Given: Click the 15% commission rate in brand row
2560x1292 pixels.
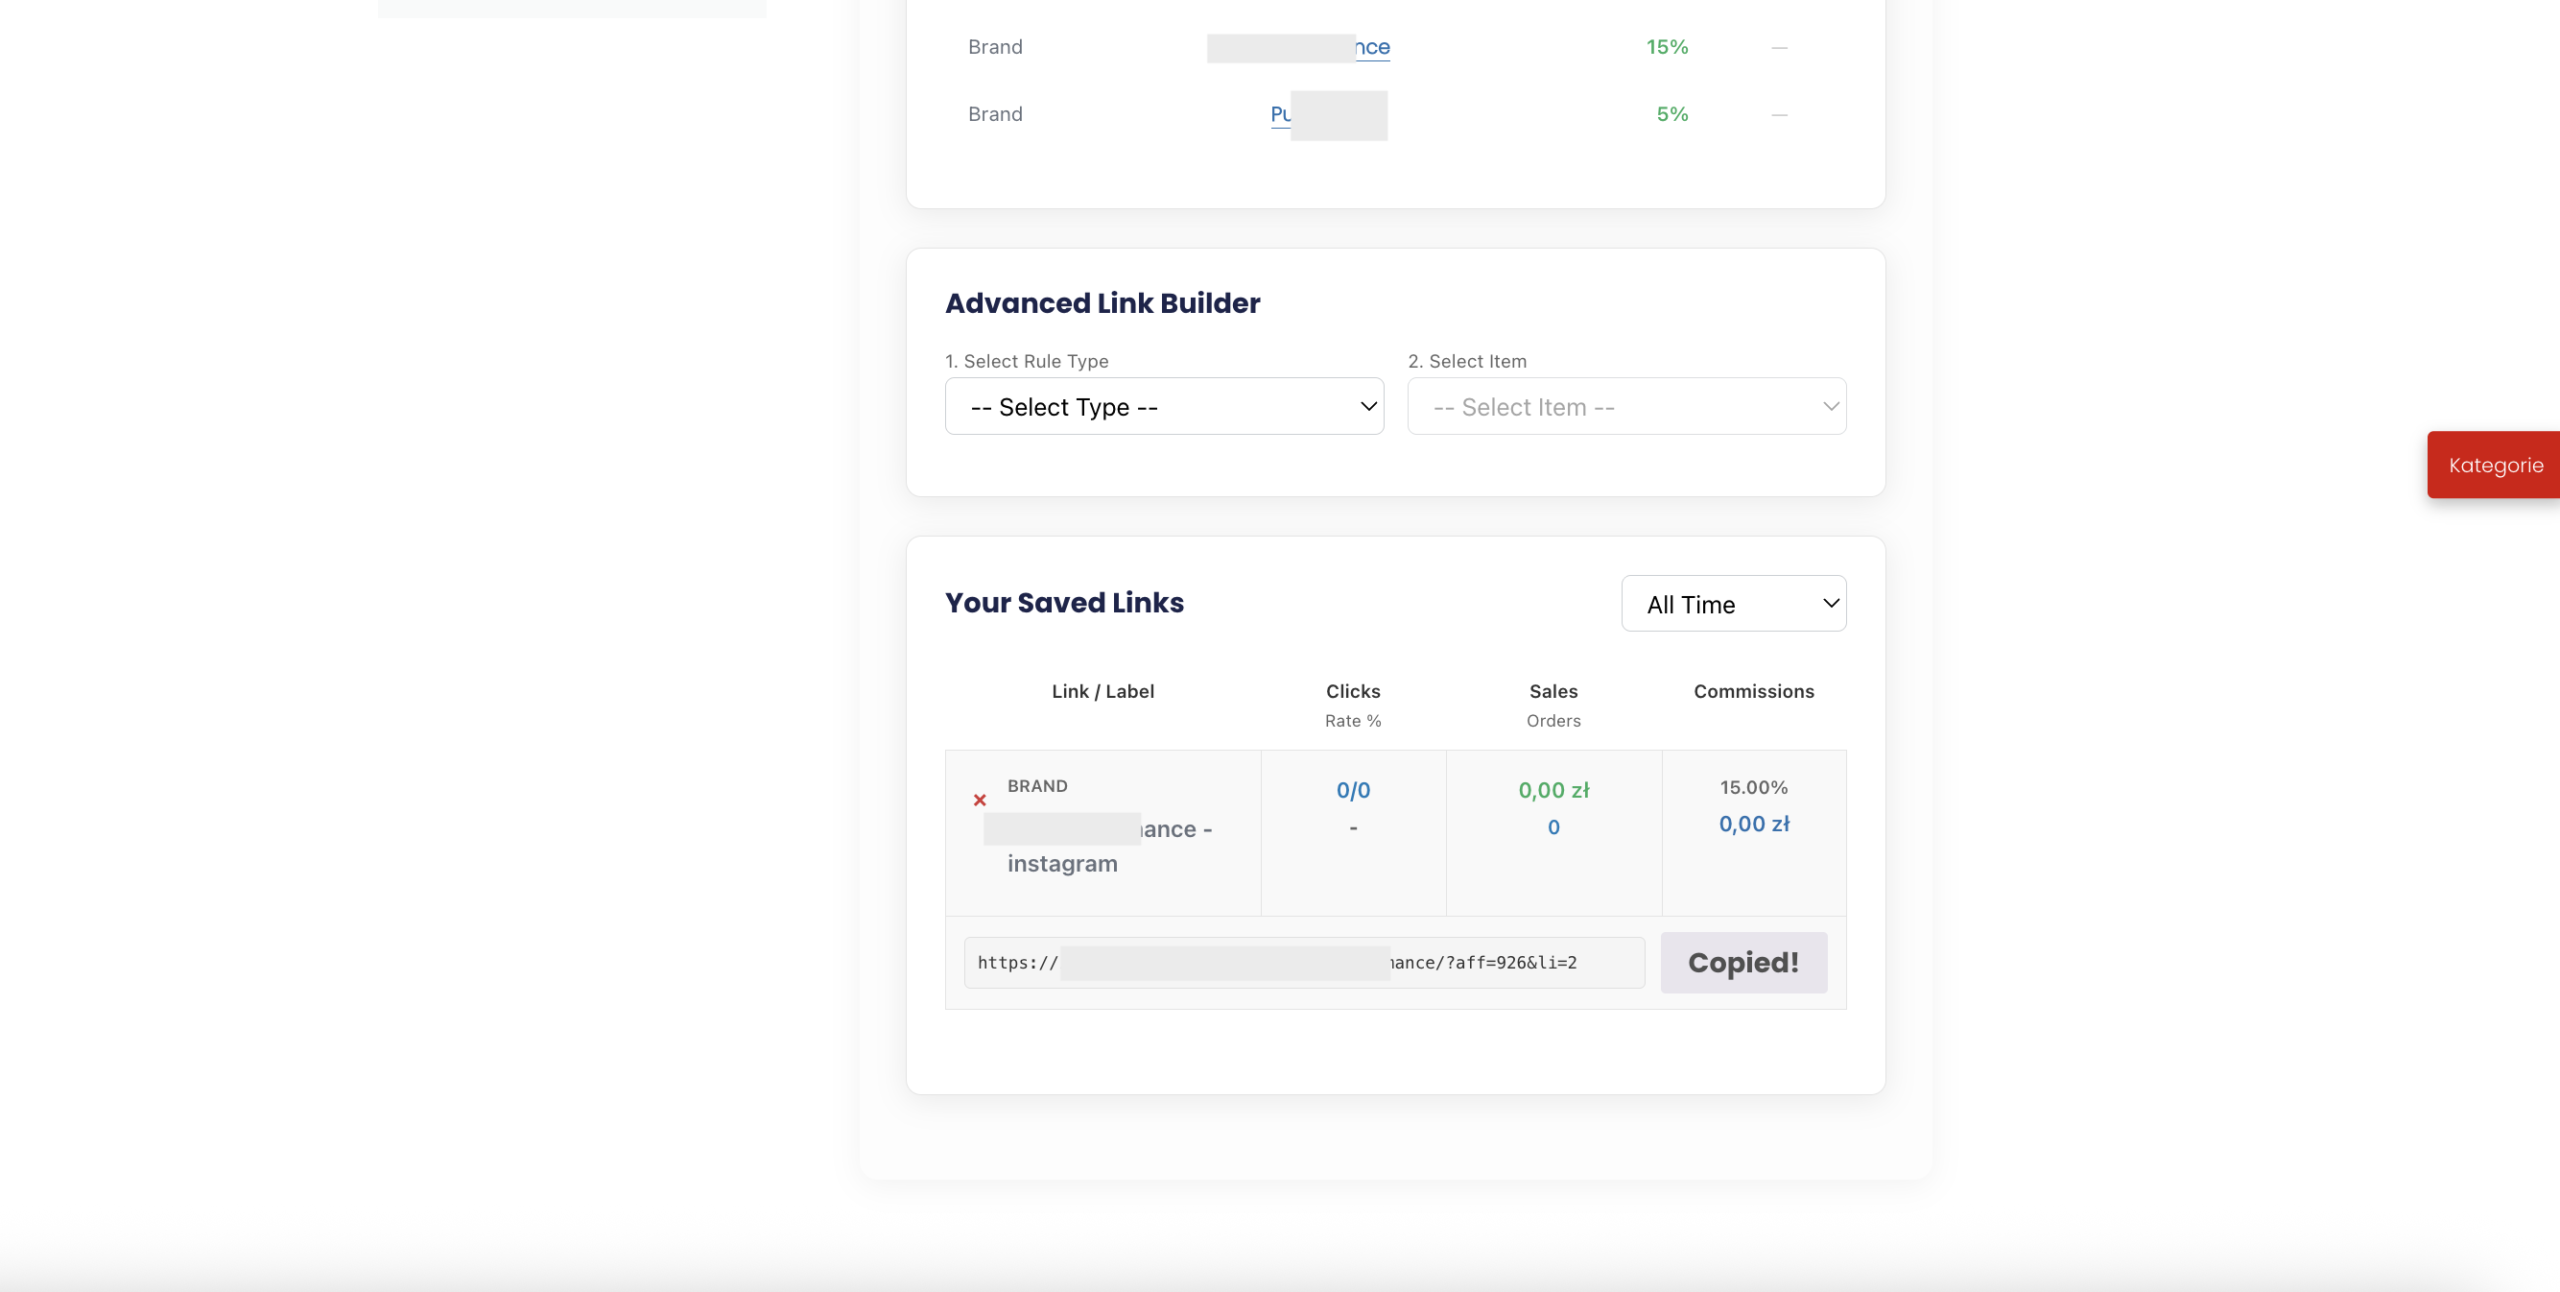Looking at the screenshot, I should pyautogui.click(x=1667, y=47).
